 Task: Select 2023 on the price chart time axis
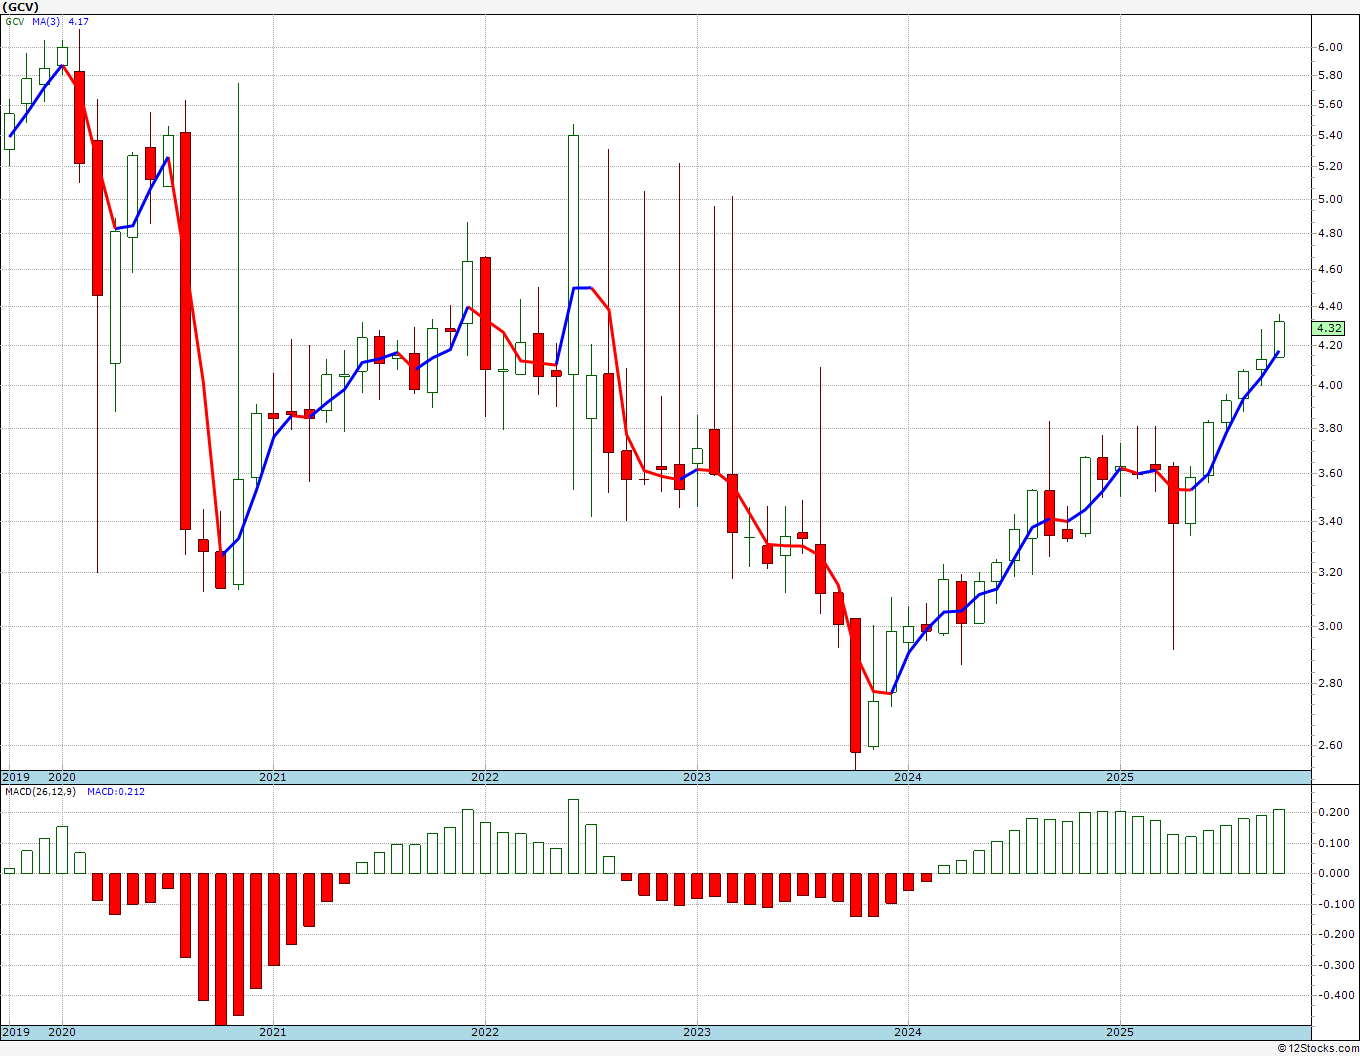click(697, 777)
